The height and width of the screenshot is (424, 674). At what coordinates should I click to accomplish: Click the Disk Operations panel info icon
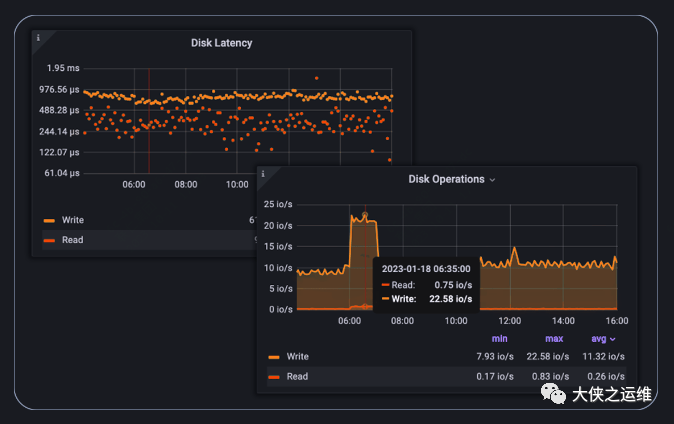coord(263,174)
